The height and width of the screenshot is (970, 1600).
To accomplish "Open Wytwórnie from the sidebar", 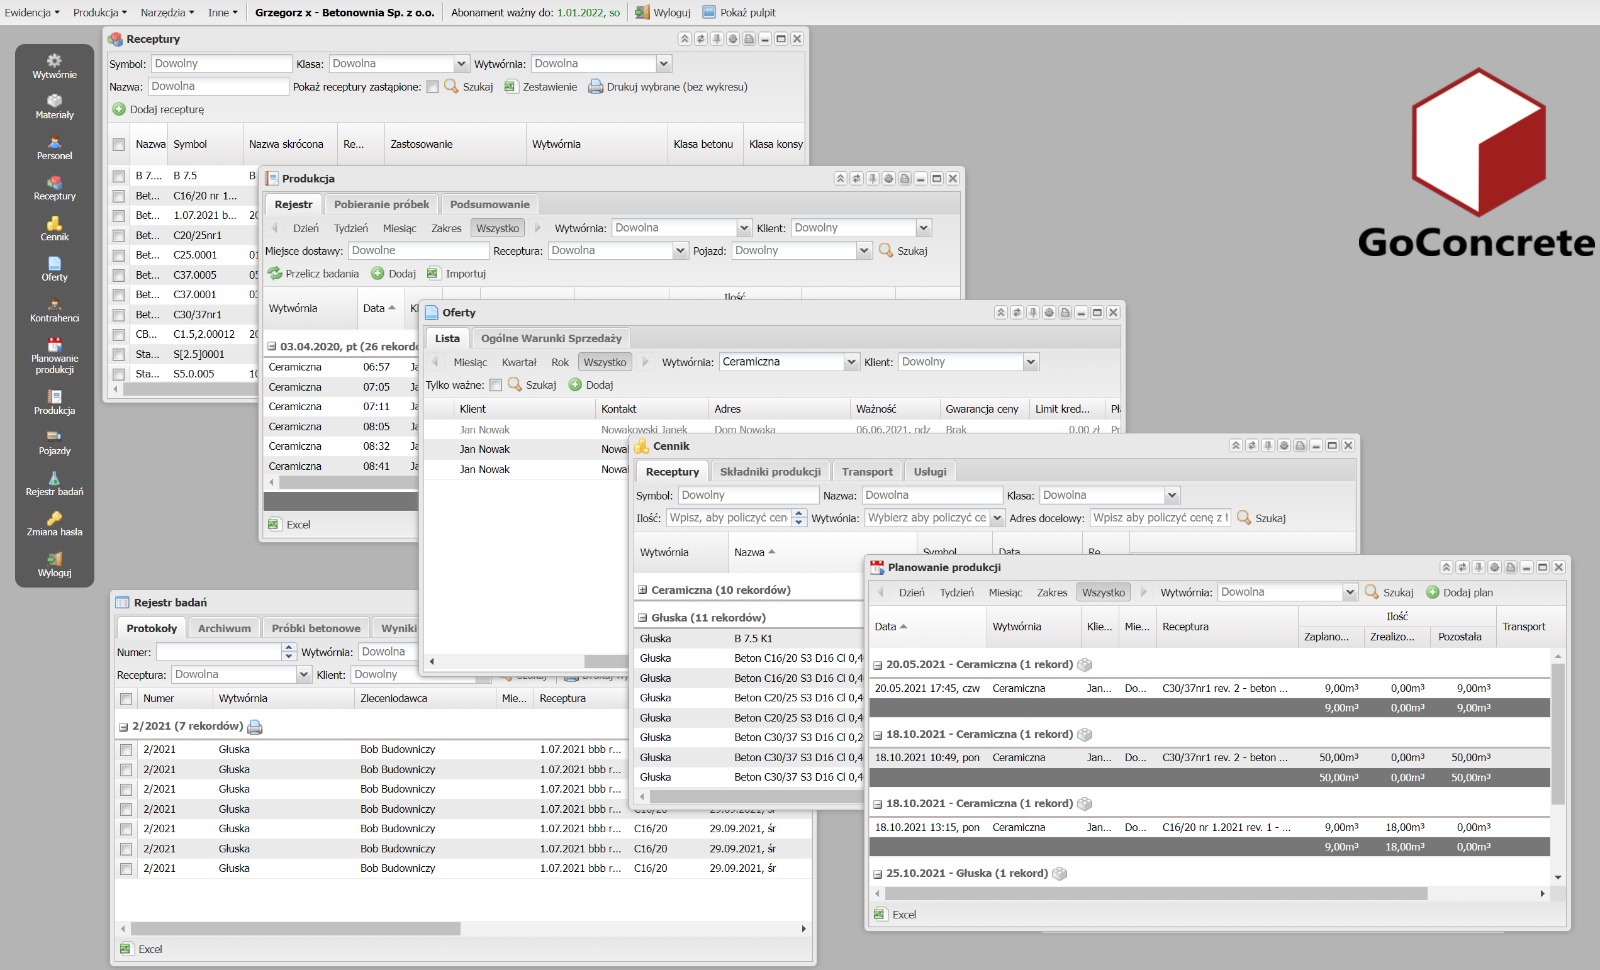I will click(x=54, y=66).
